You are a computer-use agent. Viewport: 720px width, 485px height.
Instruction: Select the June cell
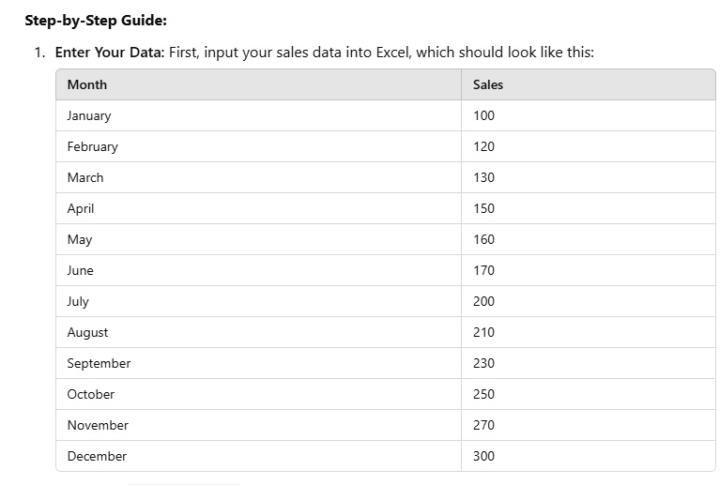(x=80, y=271)
